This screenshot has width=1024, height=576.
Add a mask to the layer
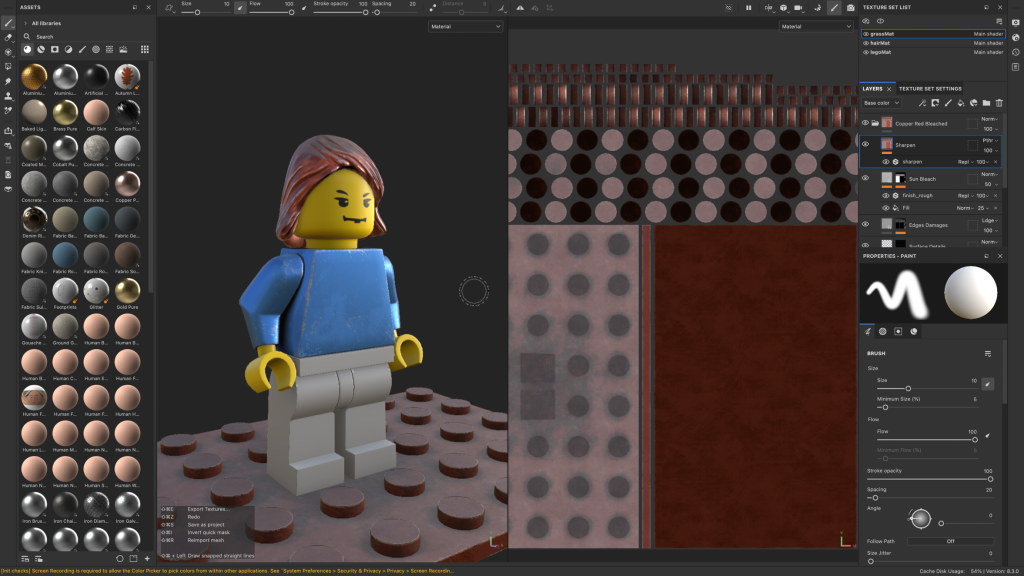(x=935, y=103)
